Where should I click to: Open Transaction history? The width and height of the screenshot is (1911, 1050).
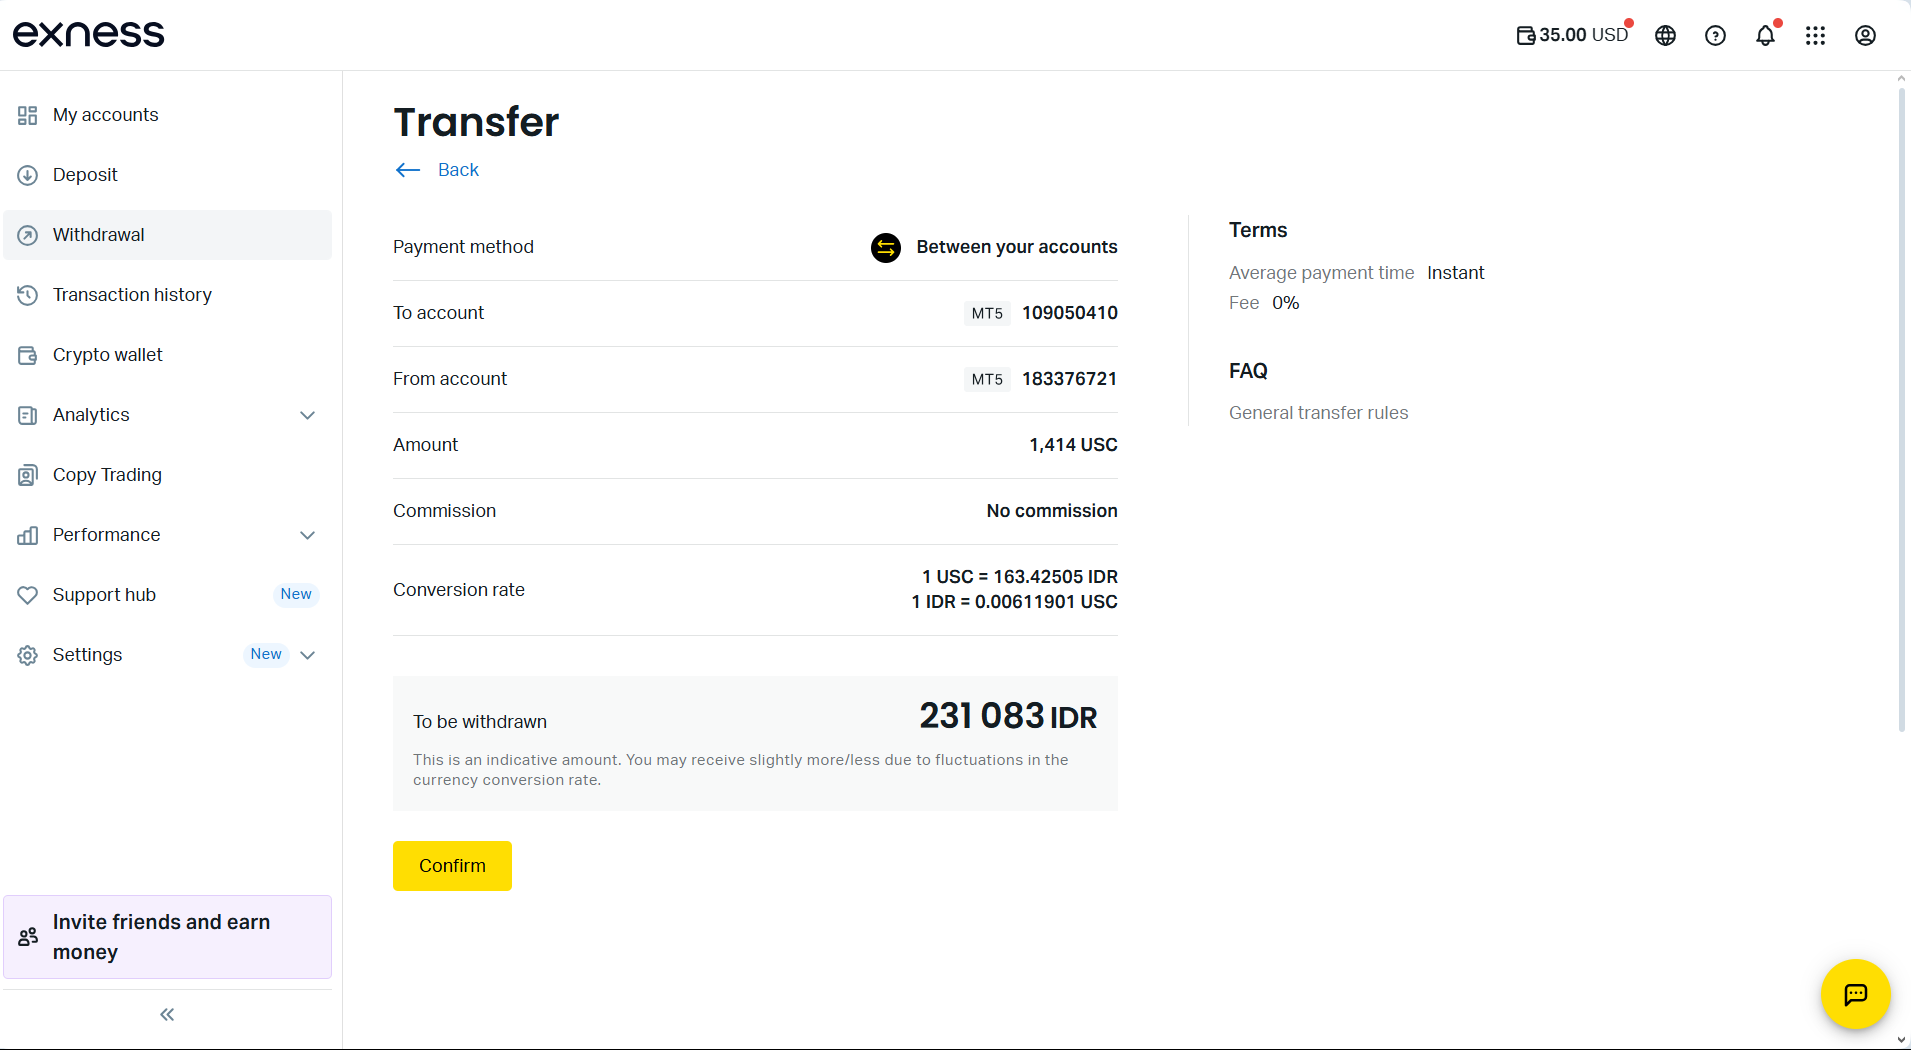click(x=167, y=295)
